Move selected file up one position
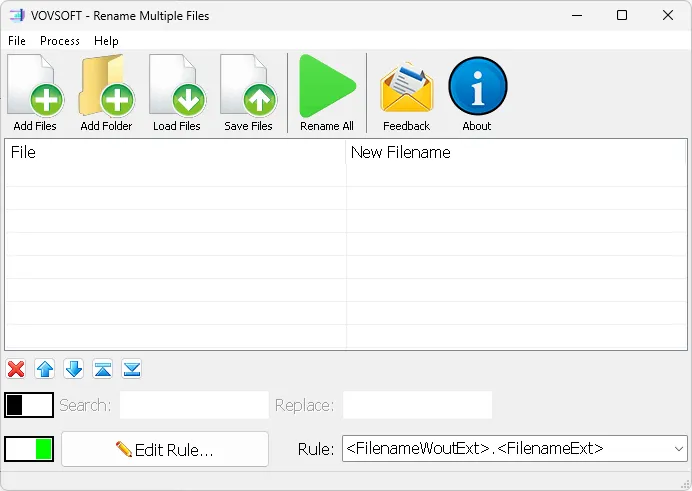Image resolution: width=692 pixels, height=491 pixels. click(45, 369)
